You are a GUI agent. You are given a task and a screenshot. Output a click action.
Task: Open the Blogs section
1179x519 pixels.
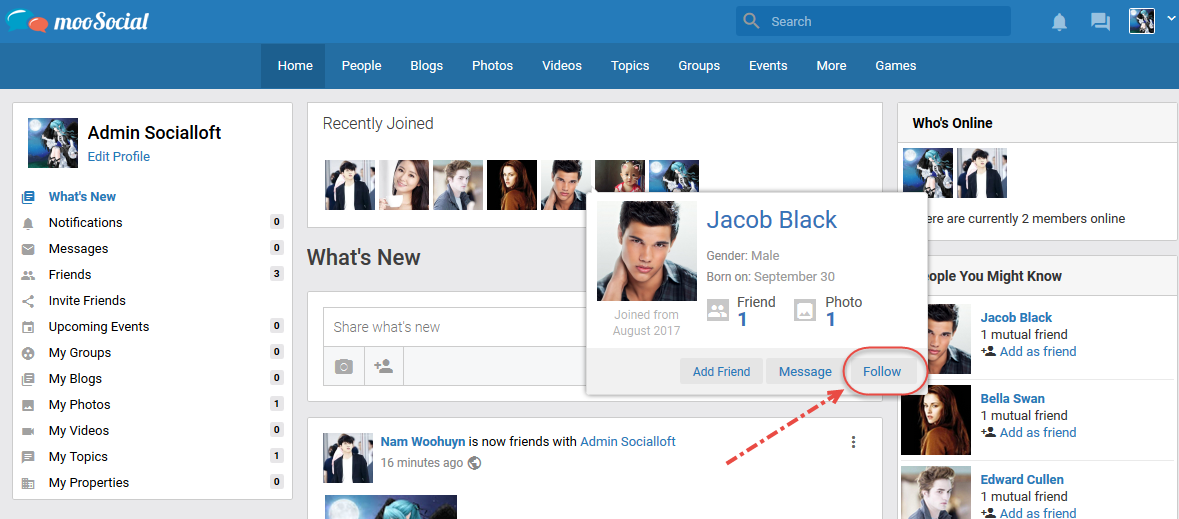426,65
